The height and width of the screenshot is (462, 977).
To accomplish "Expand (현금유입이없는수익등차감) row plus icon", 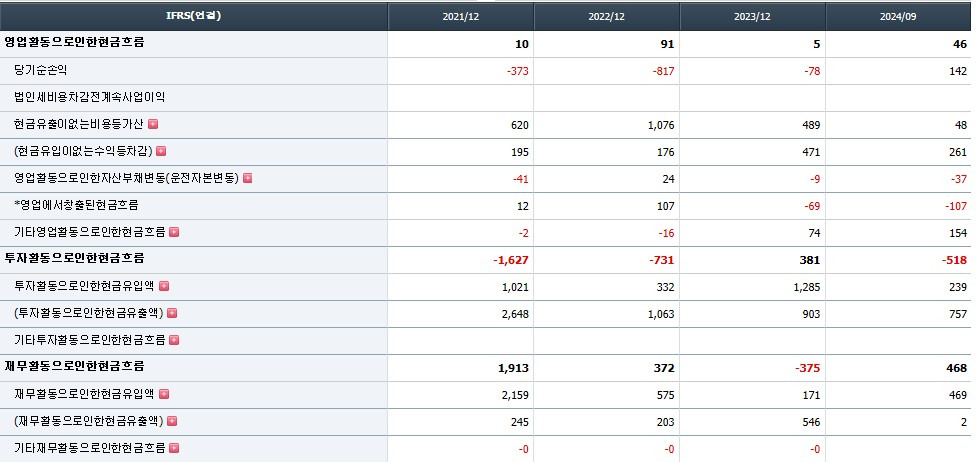I will click(x=161, y=151).
